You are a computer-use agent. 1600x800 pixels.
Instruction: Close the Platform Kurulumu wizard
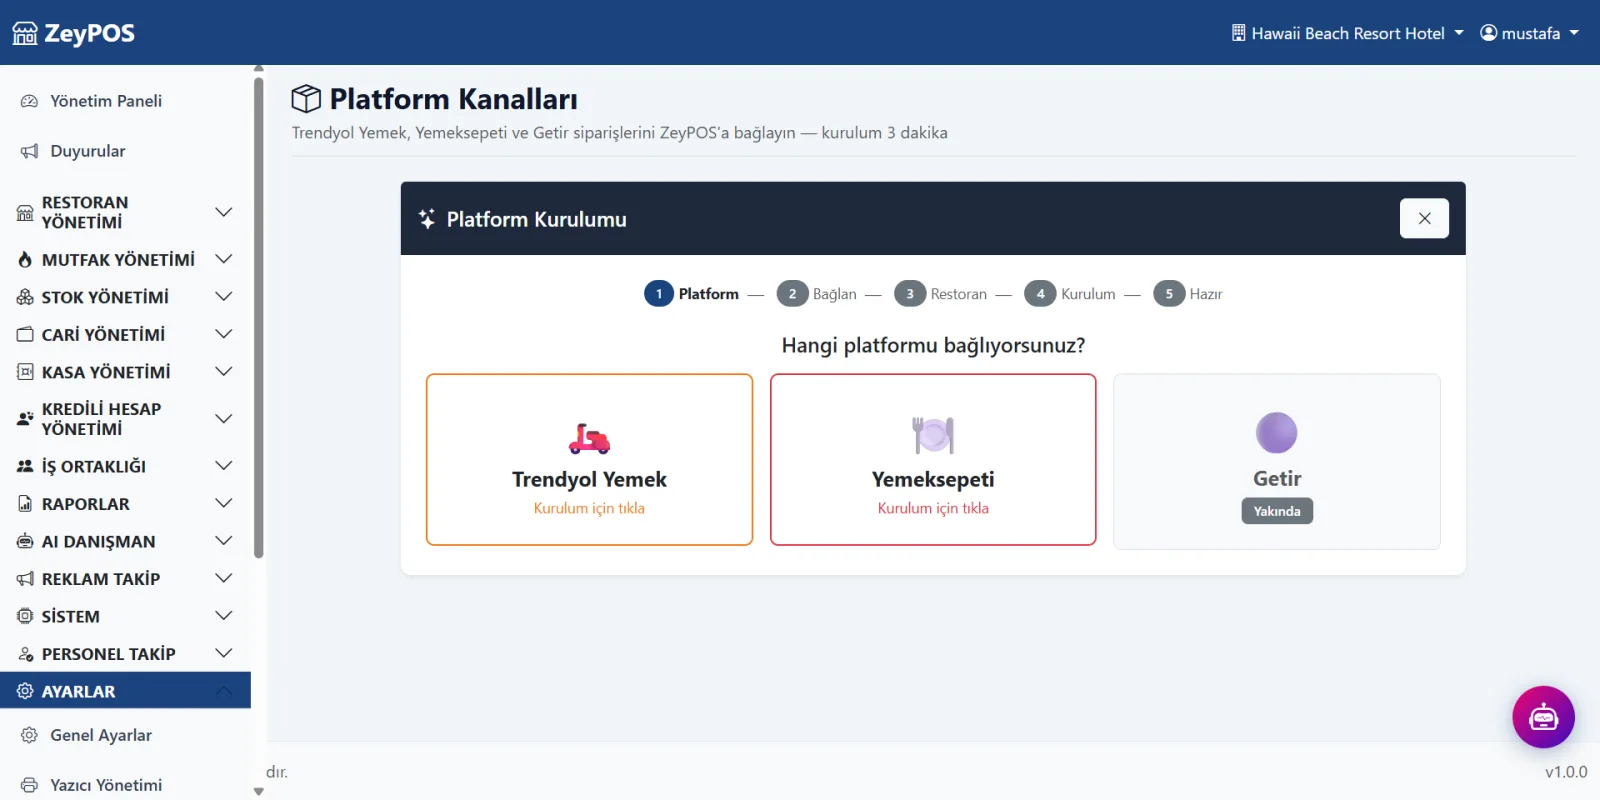pyautogui.click(x=1424, y=218)
